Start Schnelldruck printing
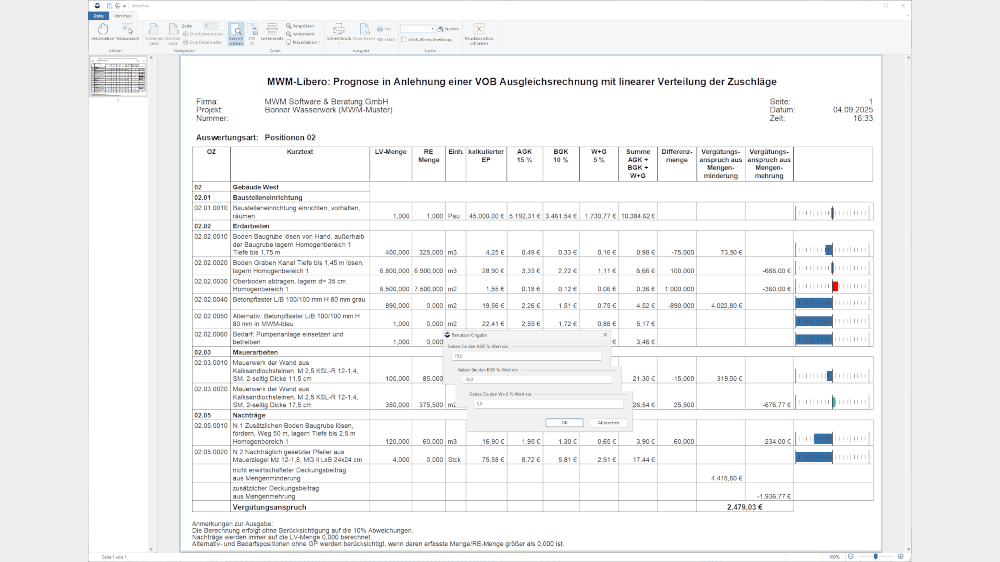The width and height of the screenshot is (1000, 562). point(339,33)
